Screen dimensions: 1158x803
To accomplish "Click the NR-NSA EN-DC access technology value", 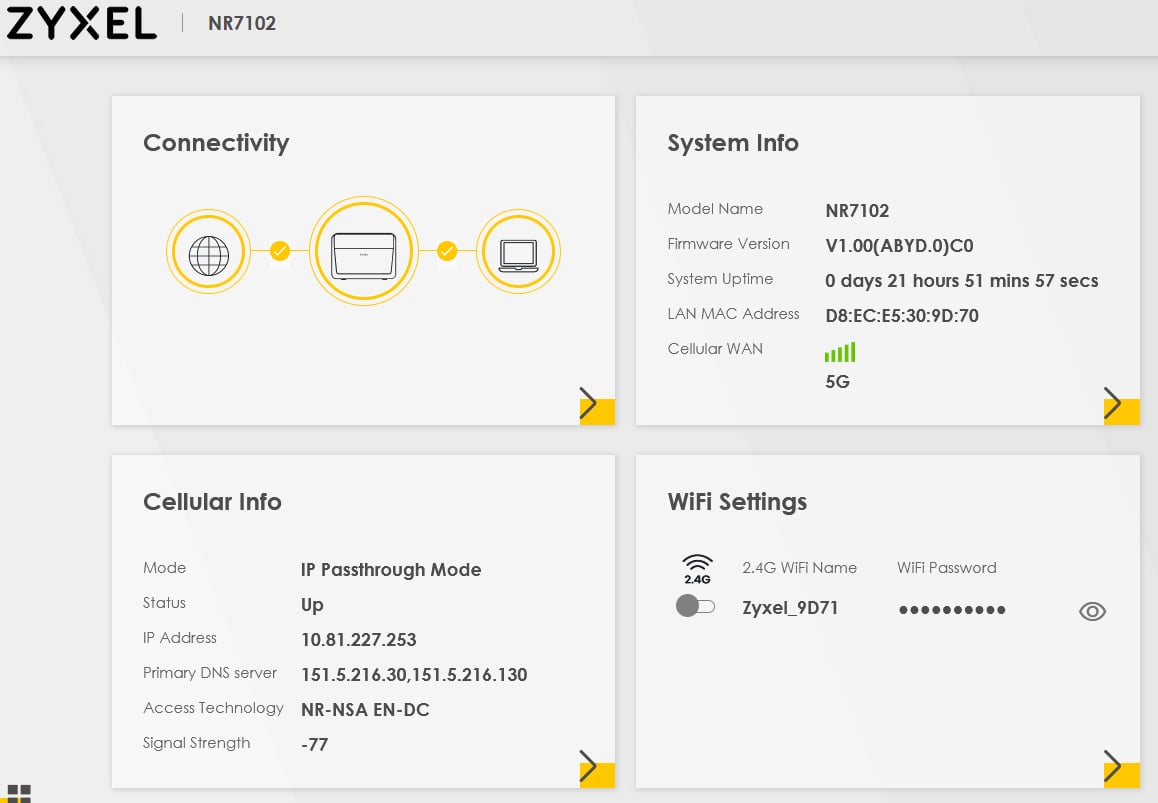I will [x=365, y=710].
